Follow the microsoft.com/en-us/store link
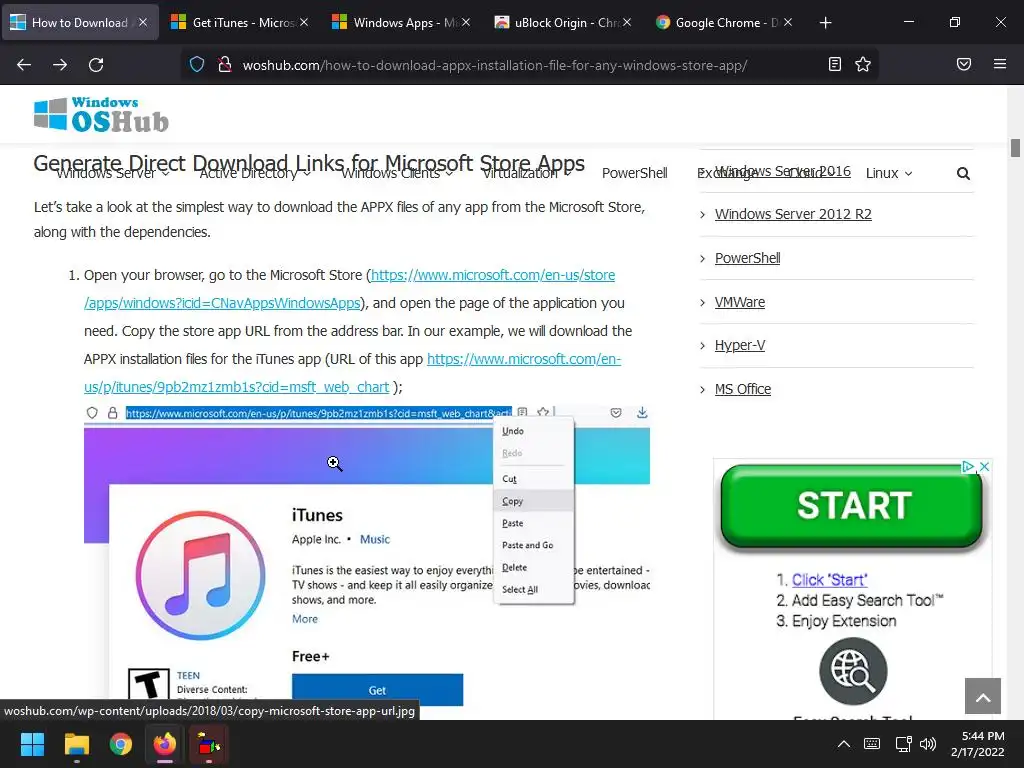Viewport: 1024px width, 768px height. [x=493, y=275]
